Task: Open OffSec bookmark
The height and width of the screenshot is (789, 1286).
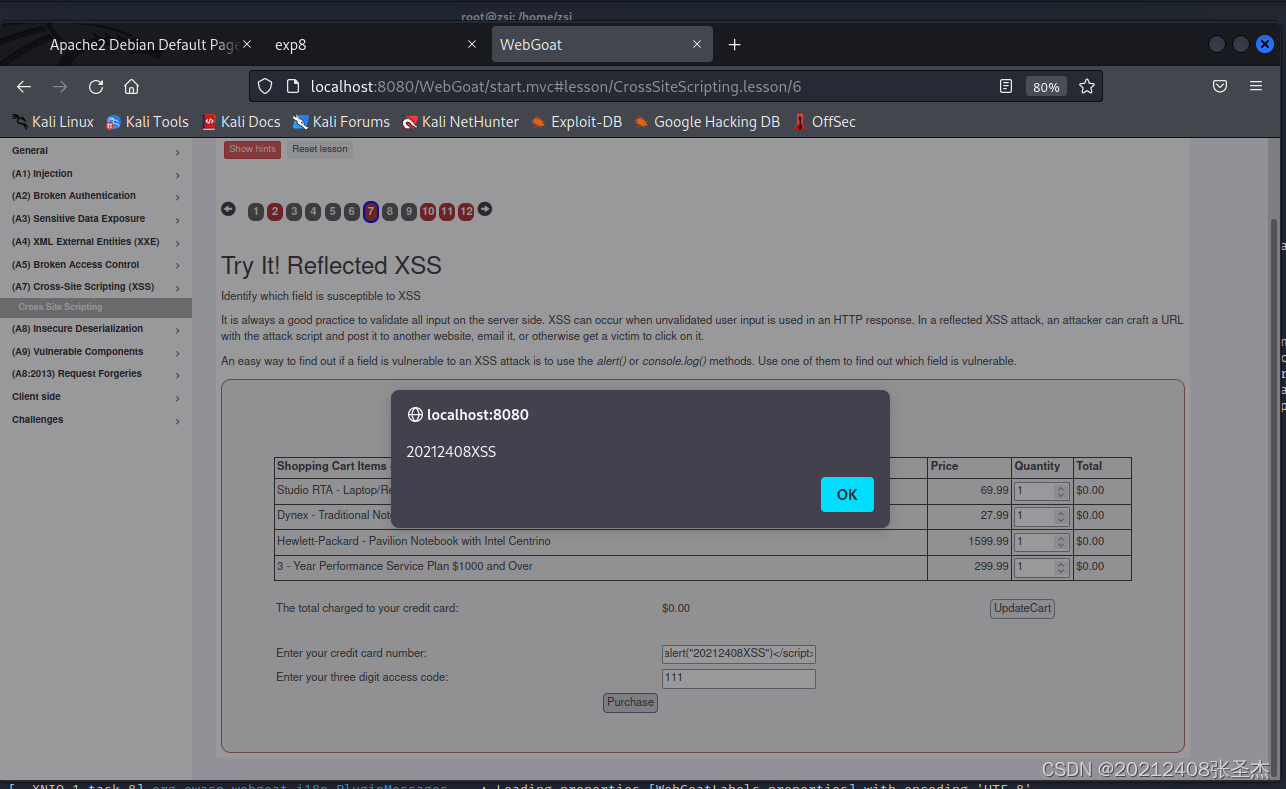Action: tap(824, 122)
